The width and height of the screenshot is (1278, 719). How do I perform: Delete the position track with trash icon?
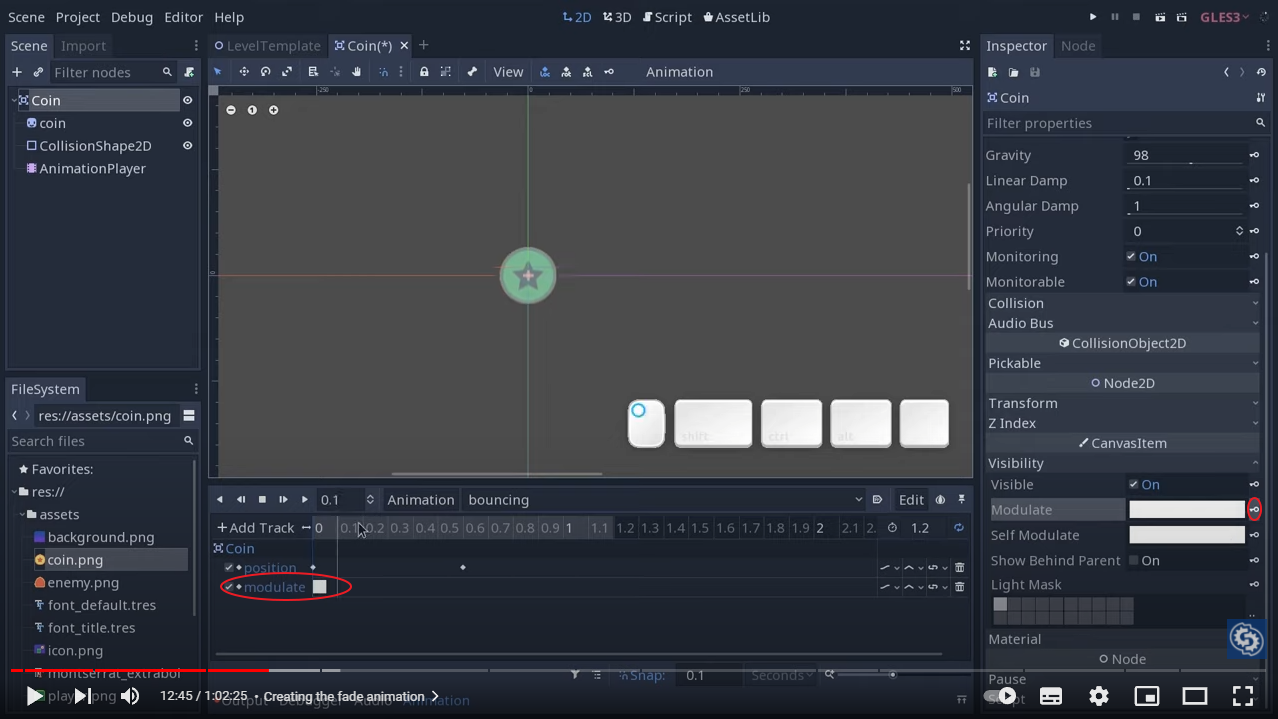pos(960,568)
